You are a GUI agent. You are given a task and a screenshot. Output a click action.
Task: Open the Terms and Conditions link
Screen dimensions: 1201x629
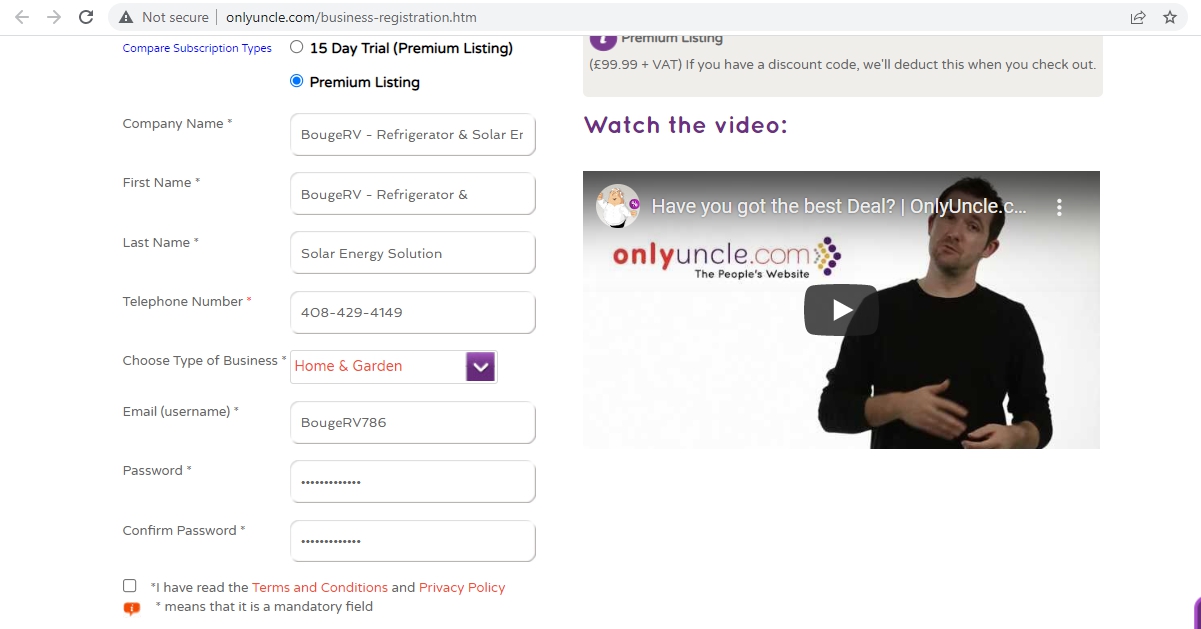(x=320, y=587)
